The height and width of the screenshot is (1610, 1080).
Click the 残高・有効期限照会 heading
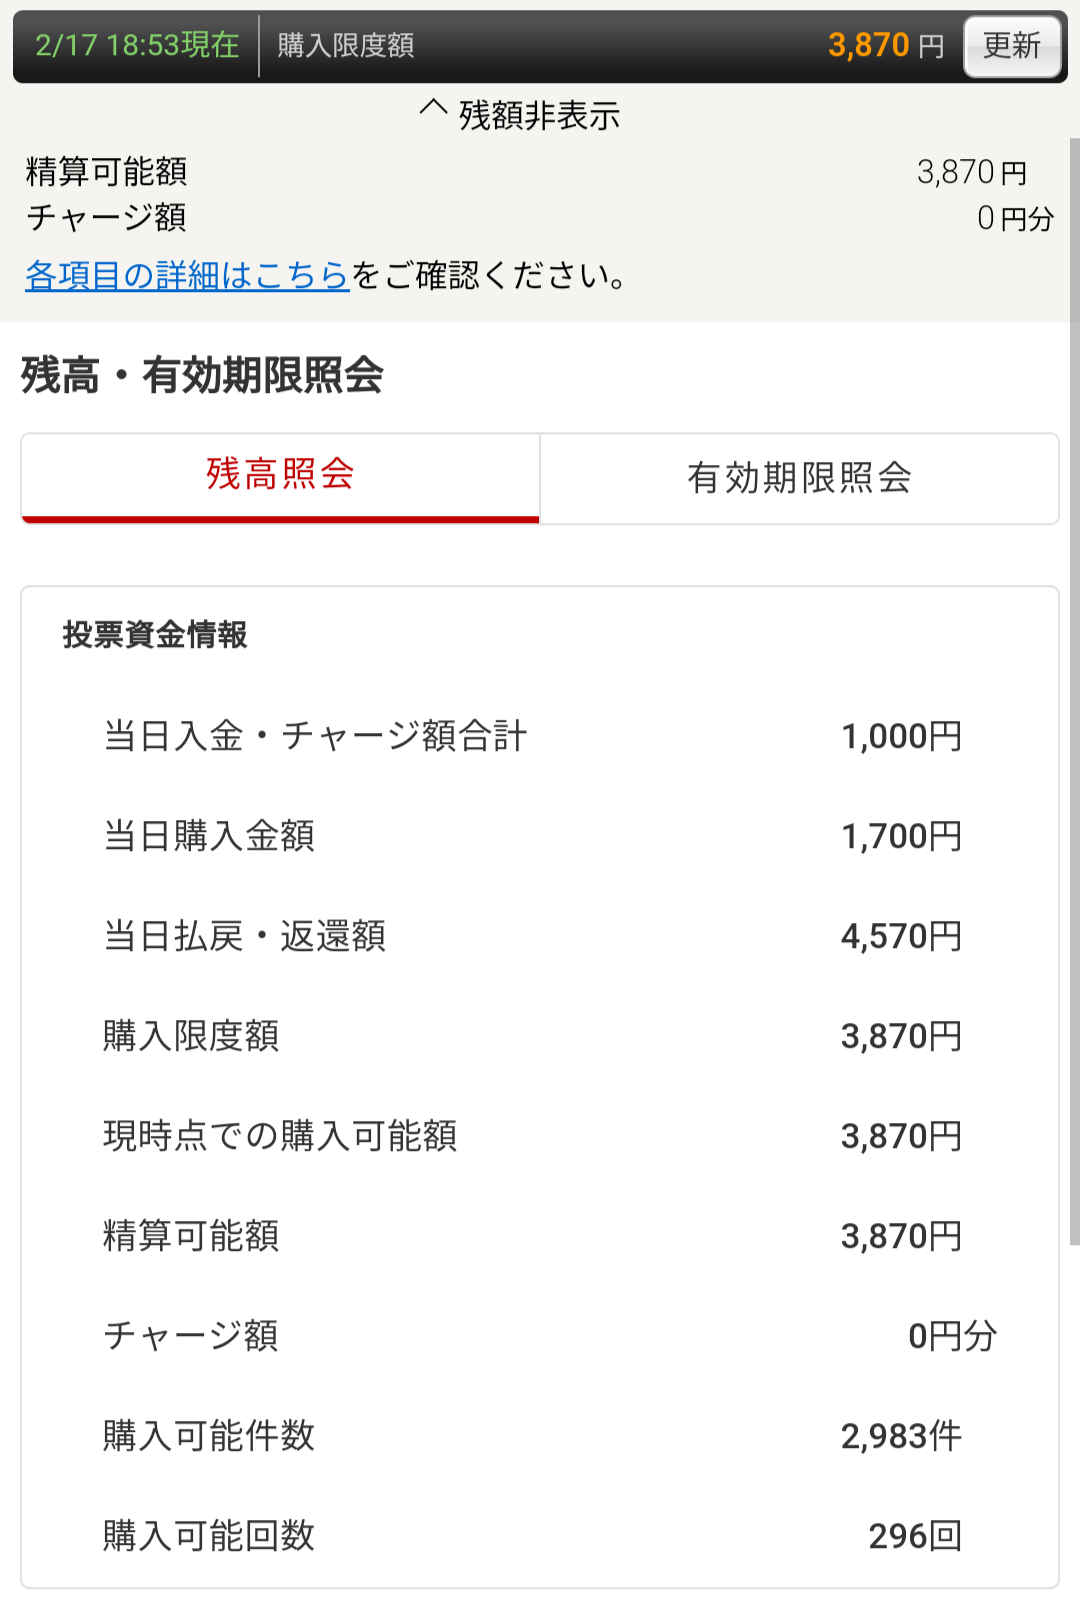coord(203,376)
